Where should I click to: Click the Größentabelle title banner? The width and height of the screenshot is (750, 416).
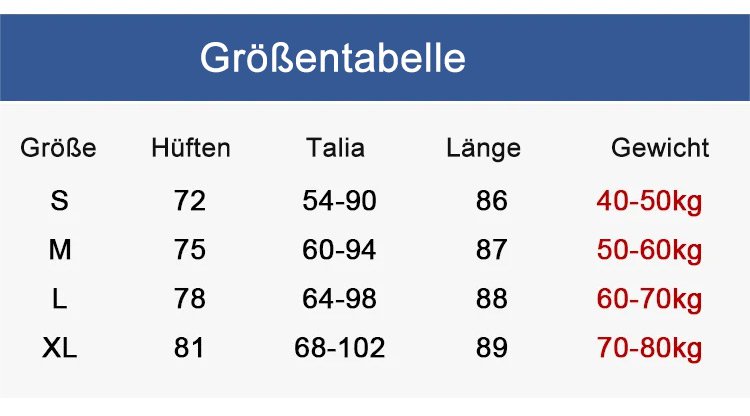[333, 58]
